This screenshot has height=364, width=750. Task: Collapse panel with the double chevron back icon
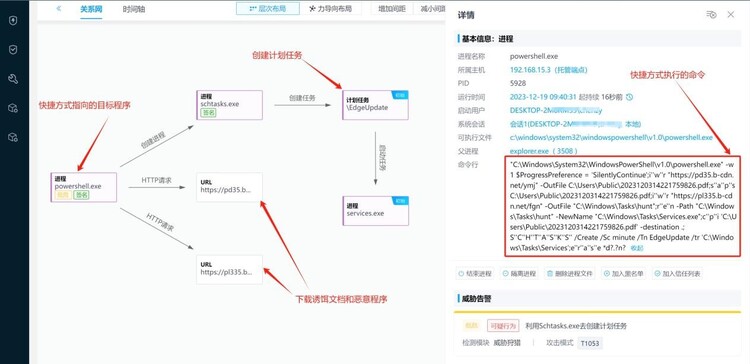point(58,9)
